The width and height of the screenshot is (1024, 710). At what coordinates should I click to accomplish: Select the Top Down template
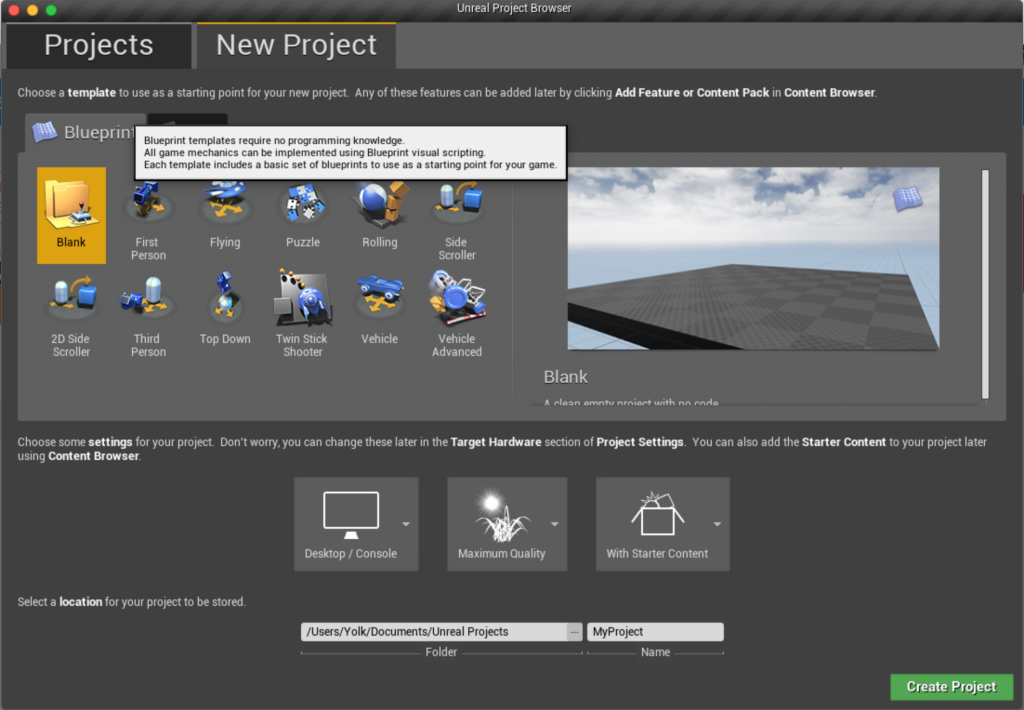[225, 308]
